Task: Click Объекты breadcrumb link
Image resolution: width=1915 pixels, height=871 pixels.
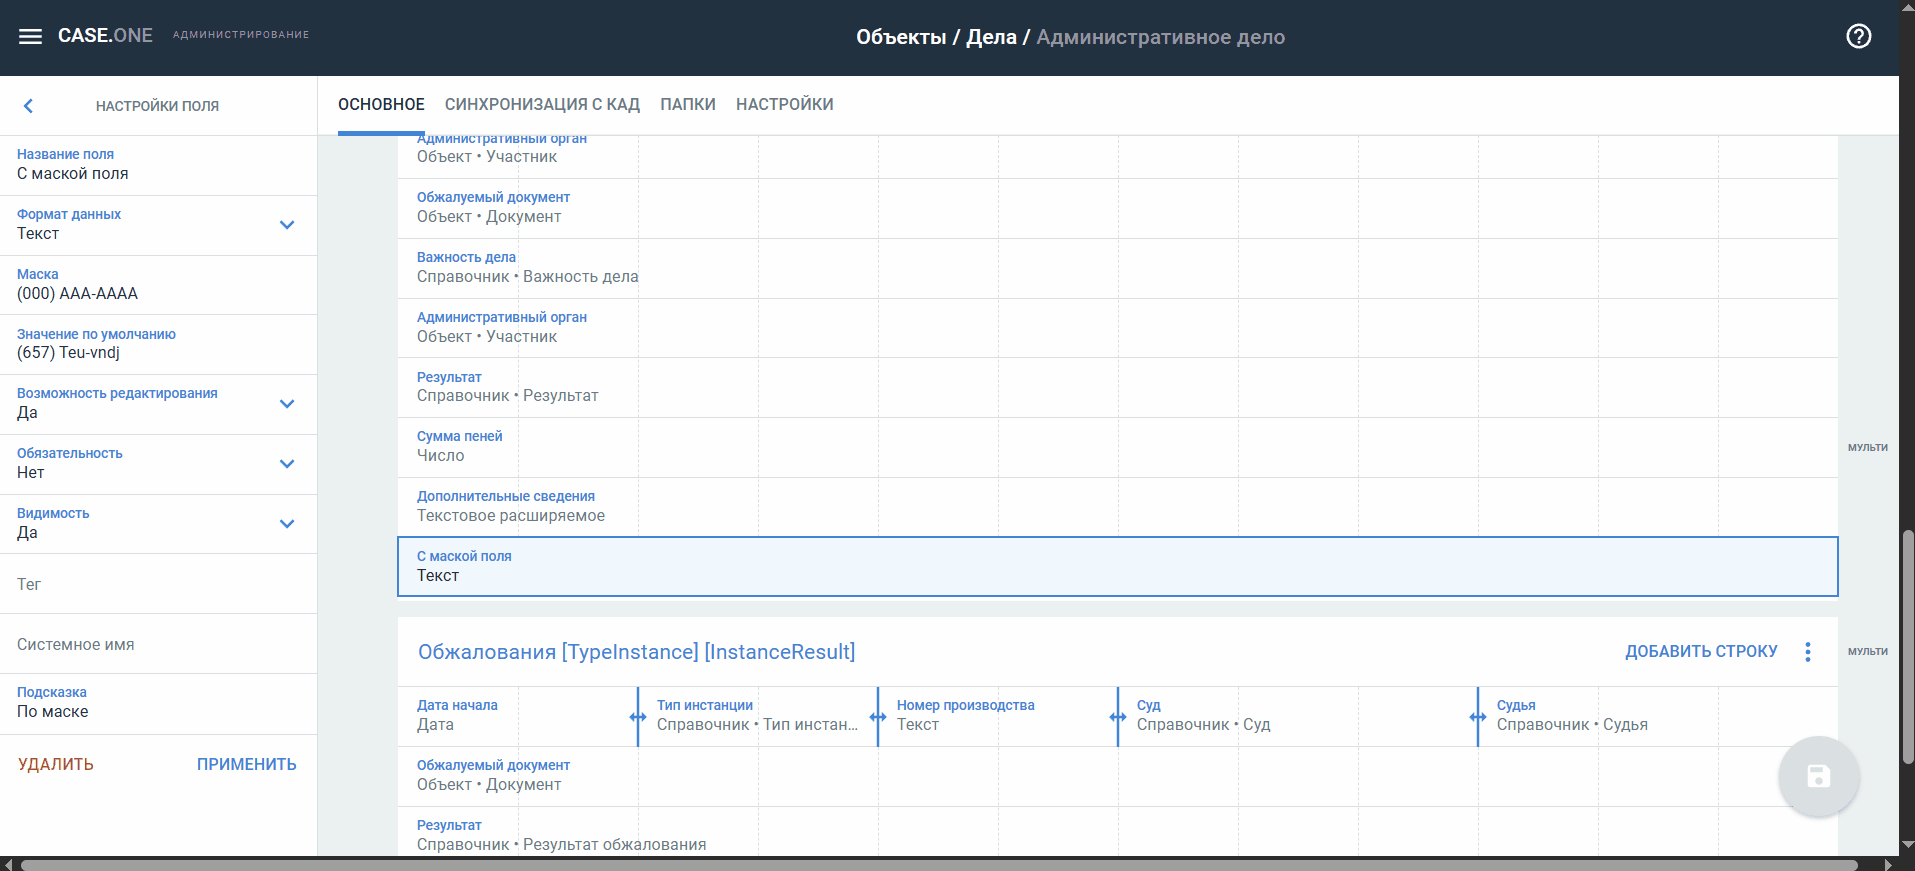Action: pos(901,37)
